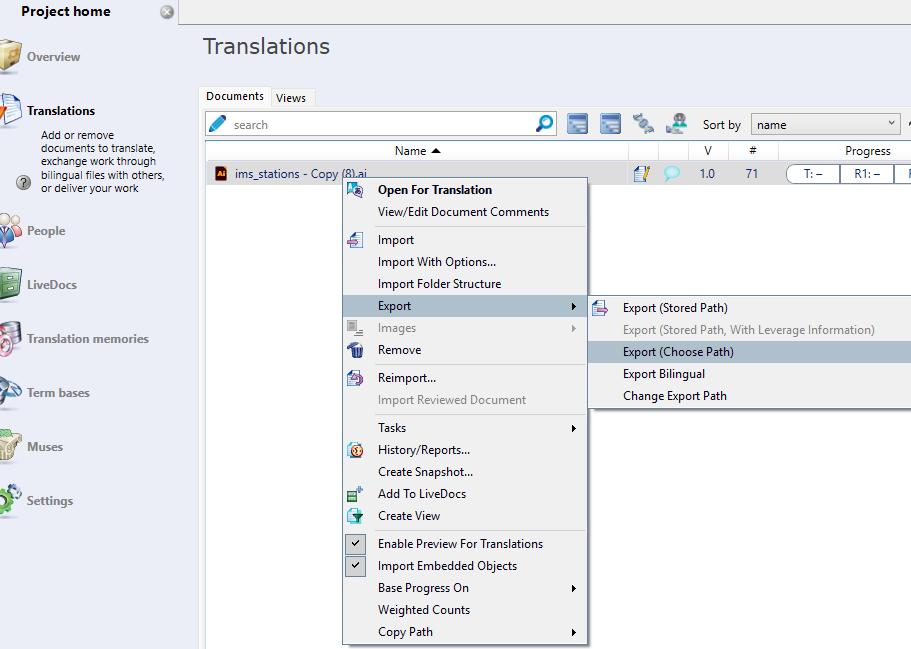This screenshot has height=649, width=911.
Task: Click the Reimport icon
Action: [x=355, y=378]
